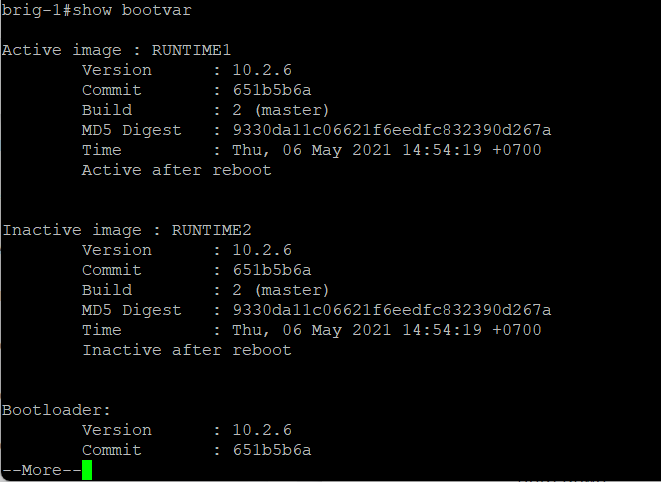661x482 pixels.
Task: Click the 'Active after reboot' line
Action: [177, 170]
